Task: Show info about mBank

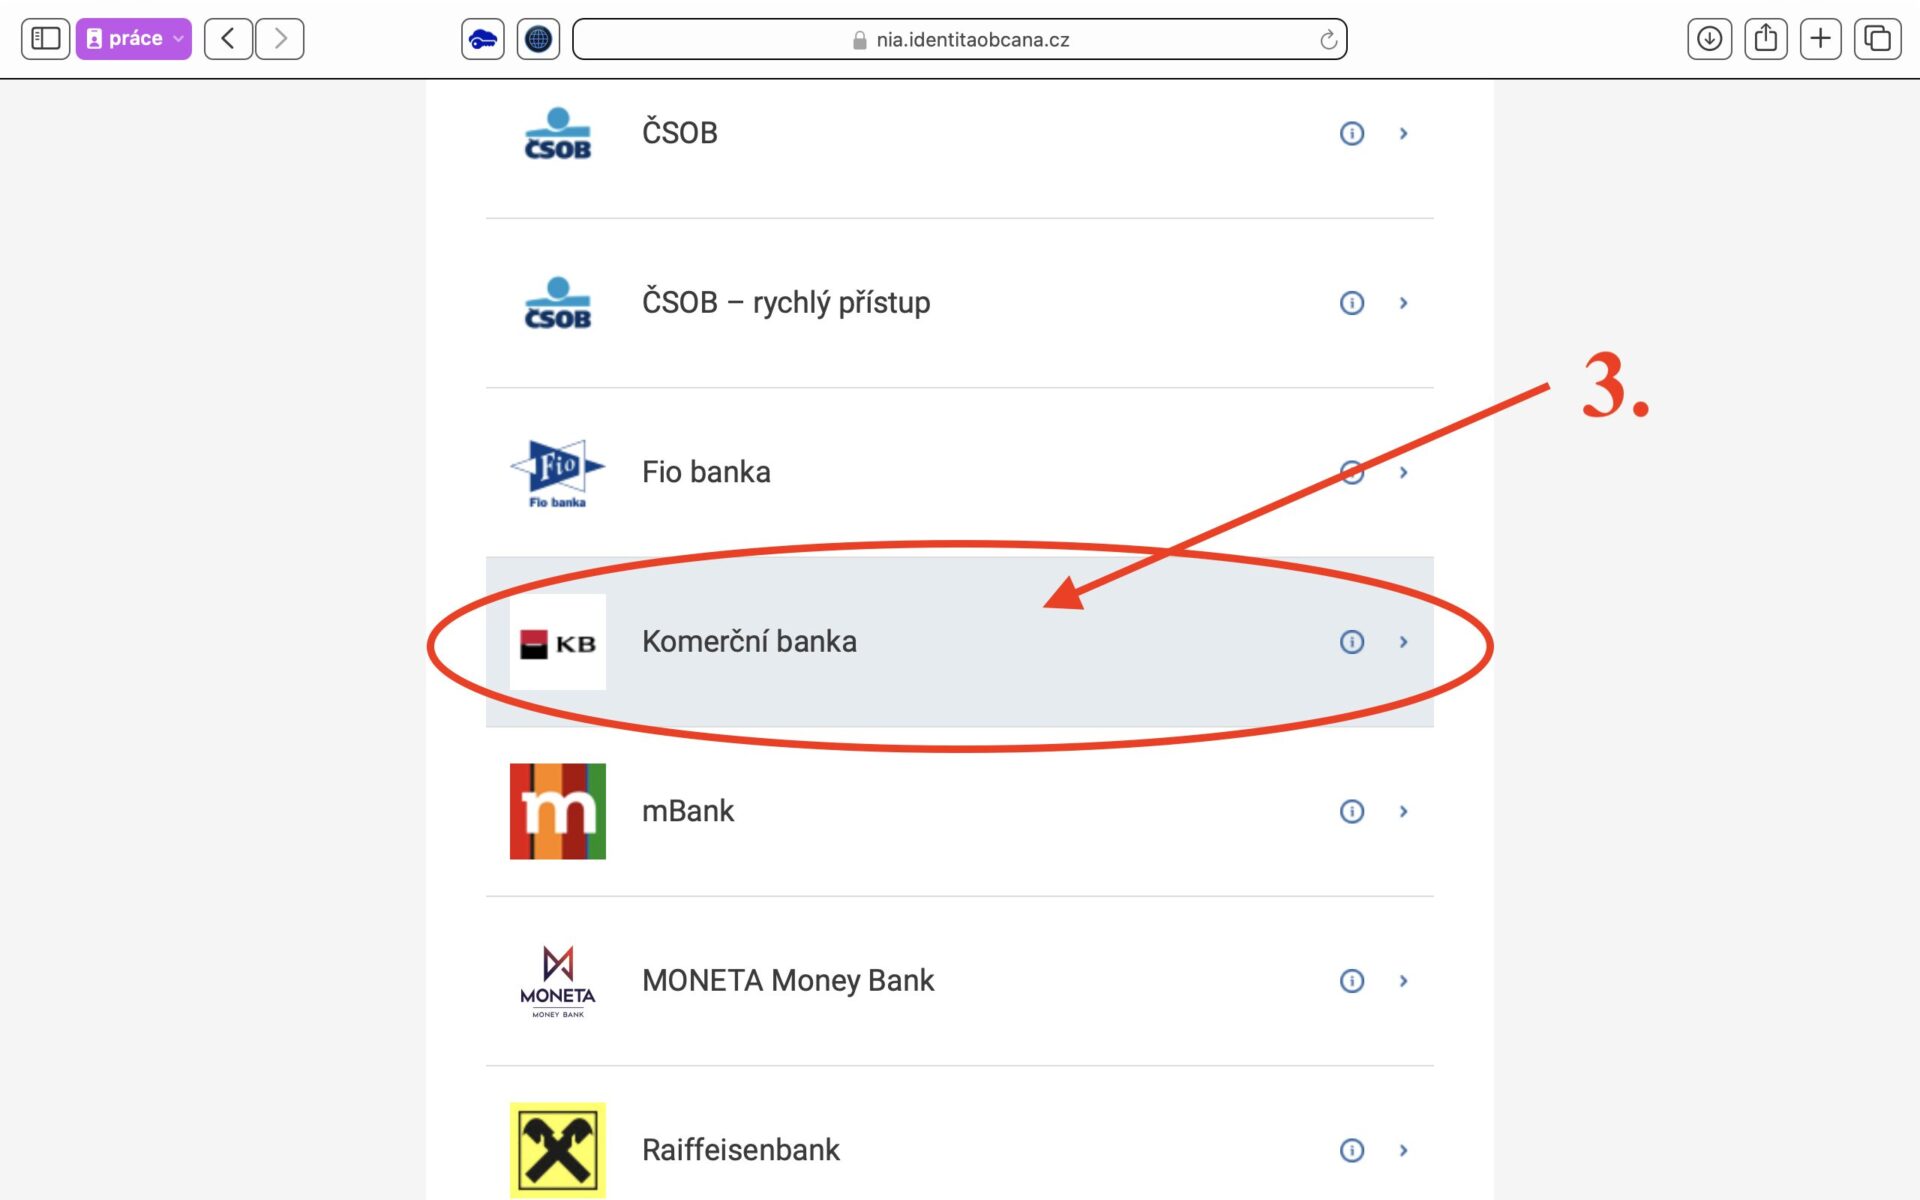Action: click(x=1352, y=811)
